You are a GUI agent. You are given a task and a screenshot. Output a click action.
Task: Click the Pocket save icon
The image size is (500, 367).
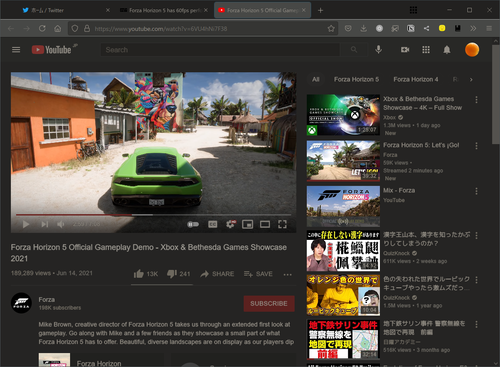pos(348,28)
